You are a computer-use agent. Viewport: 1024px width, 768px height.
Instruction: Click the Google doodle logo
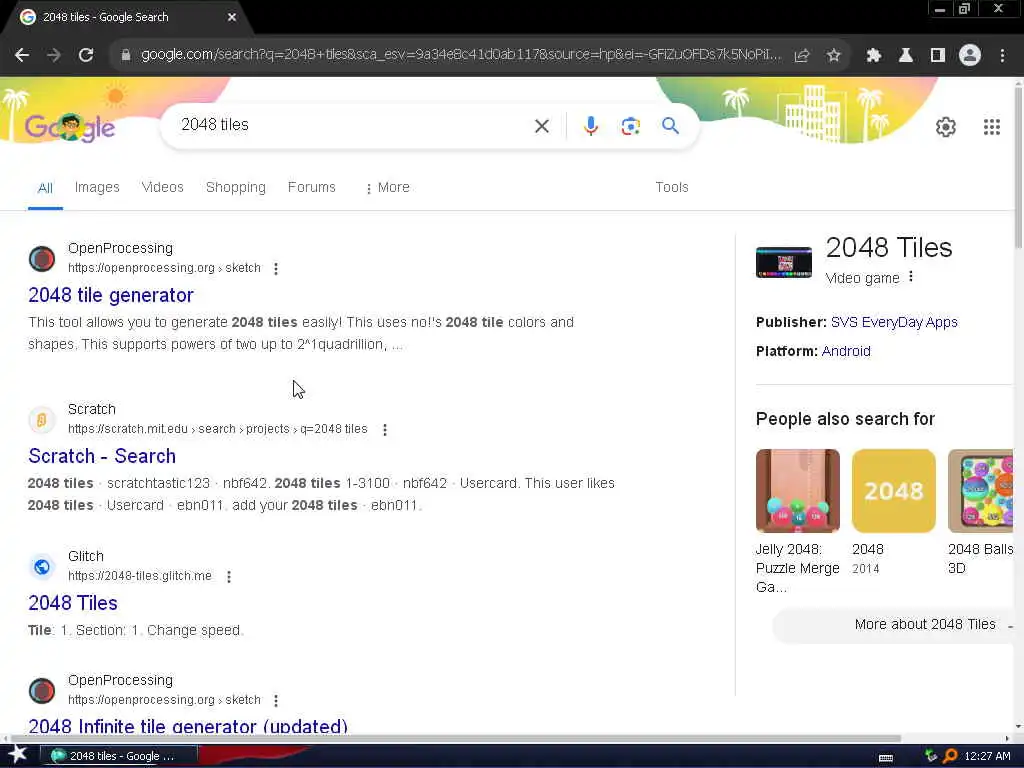[70, 127]
